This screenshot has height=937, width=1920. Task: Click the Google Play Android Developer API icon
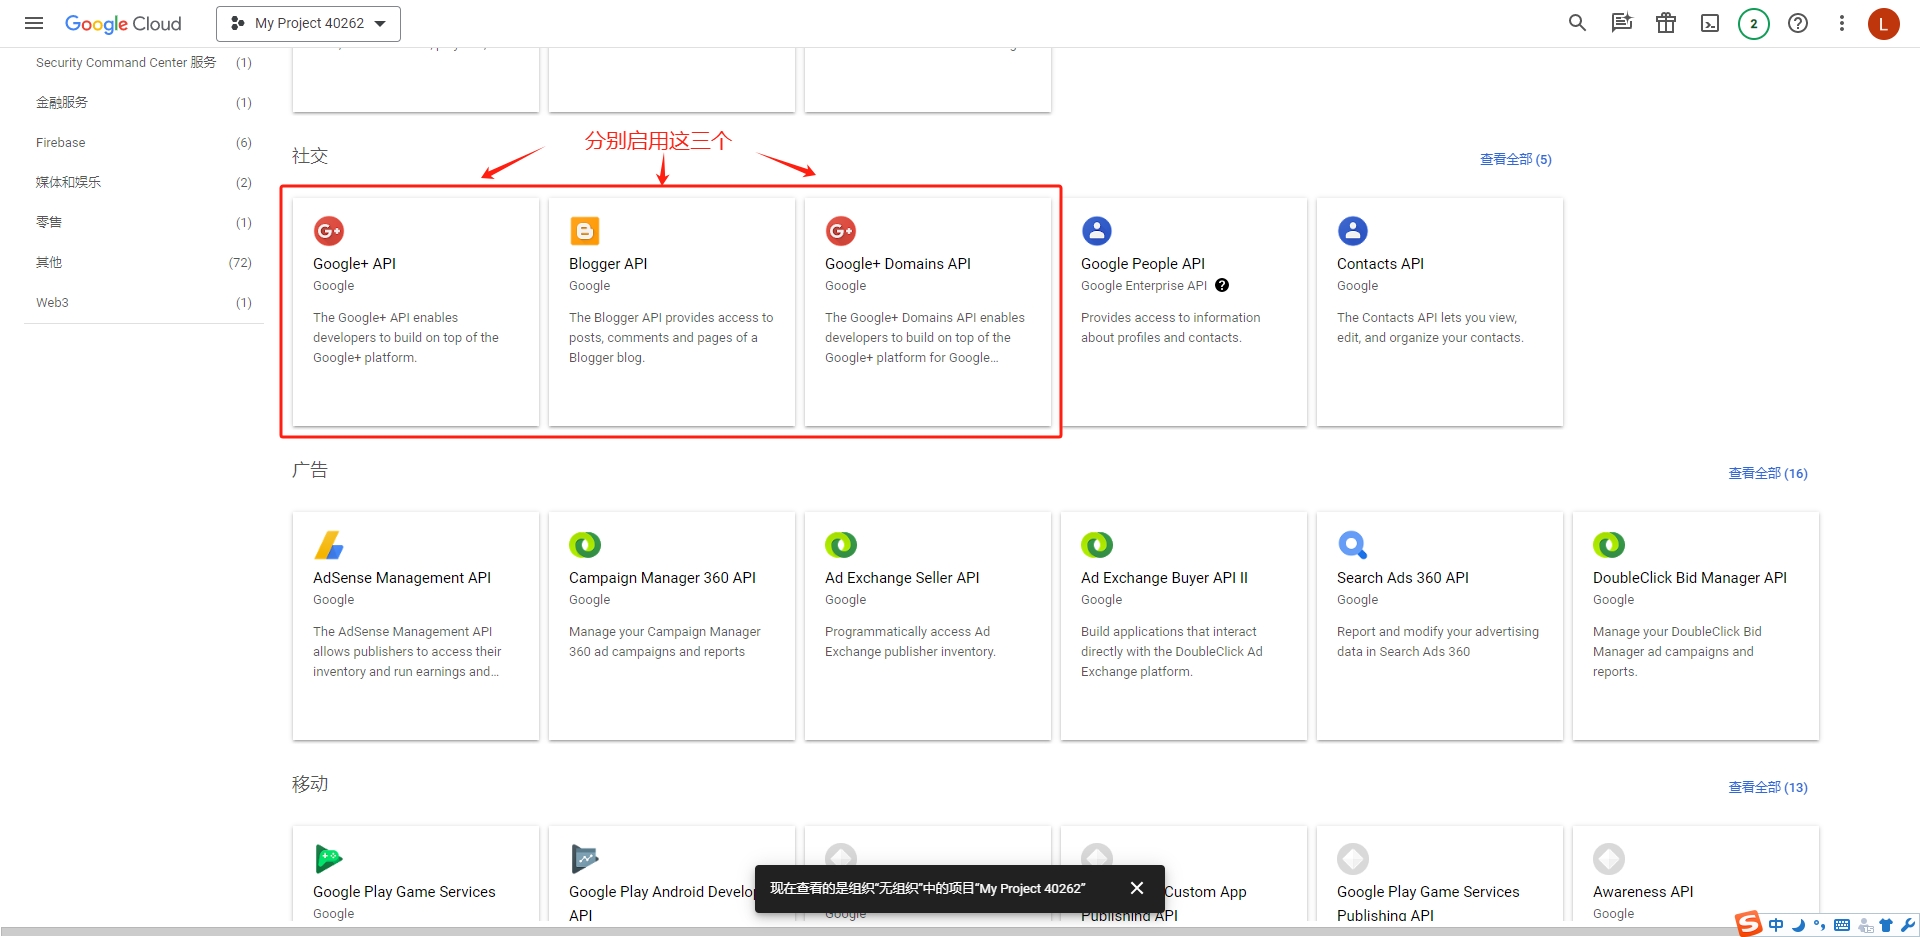click(585, 859)
